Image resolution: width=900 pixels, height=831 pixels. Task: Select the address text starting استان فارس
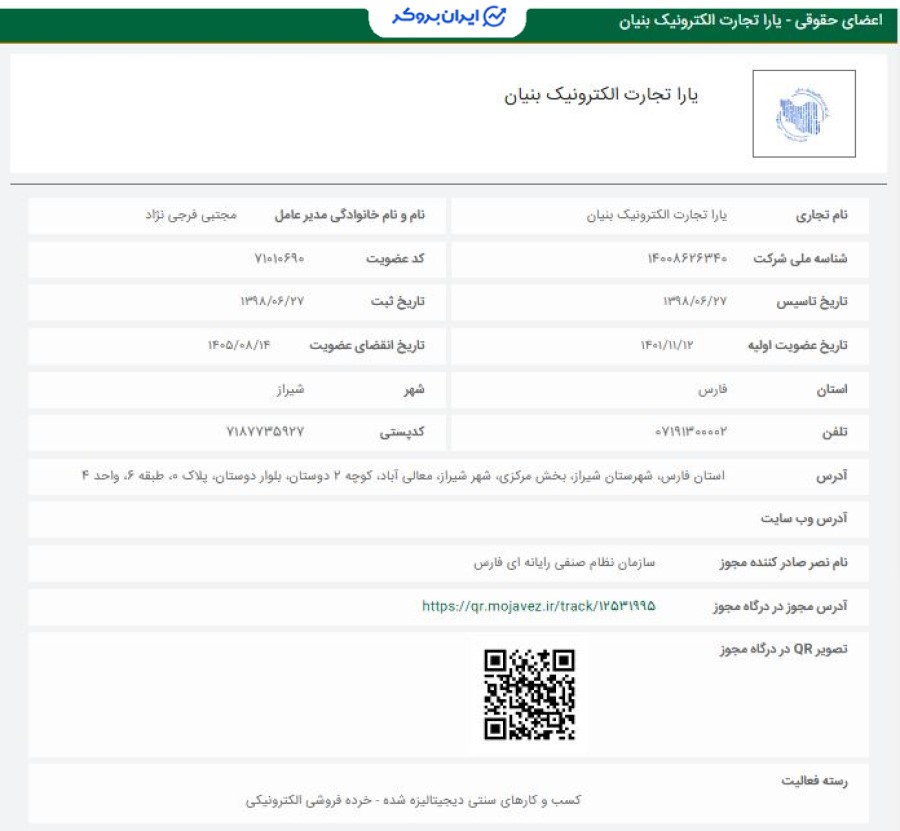(404, 476)
